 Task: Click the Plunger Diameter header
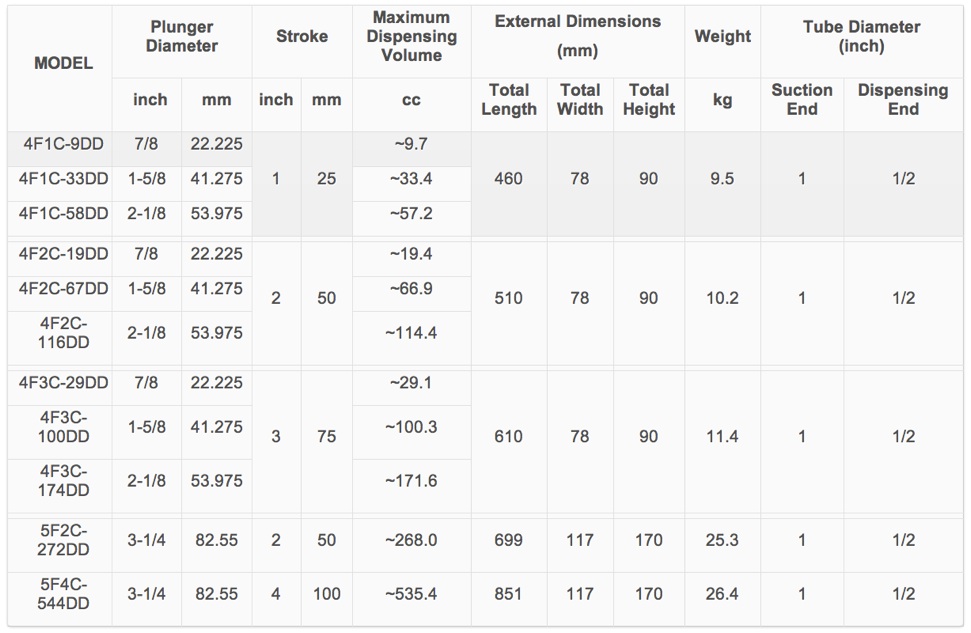tap(182, 37)
